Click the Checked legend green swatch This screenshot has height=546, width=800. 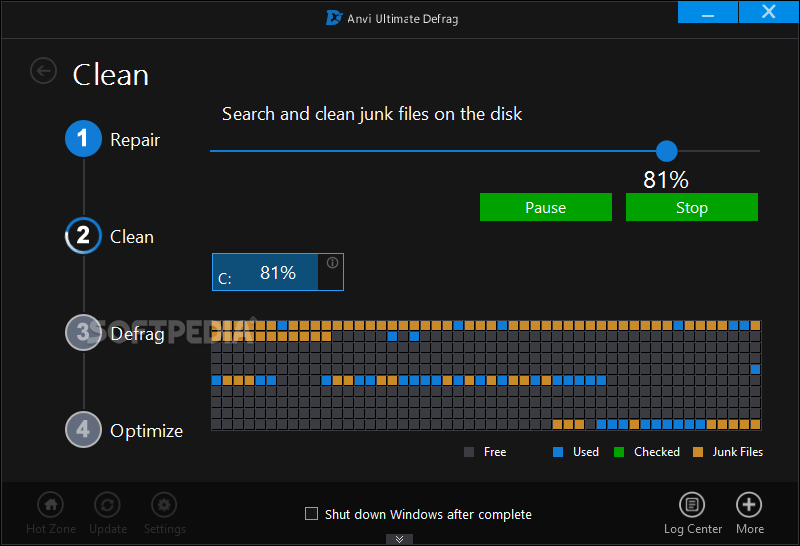pos(619,452)
